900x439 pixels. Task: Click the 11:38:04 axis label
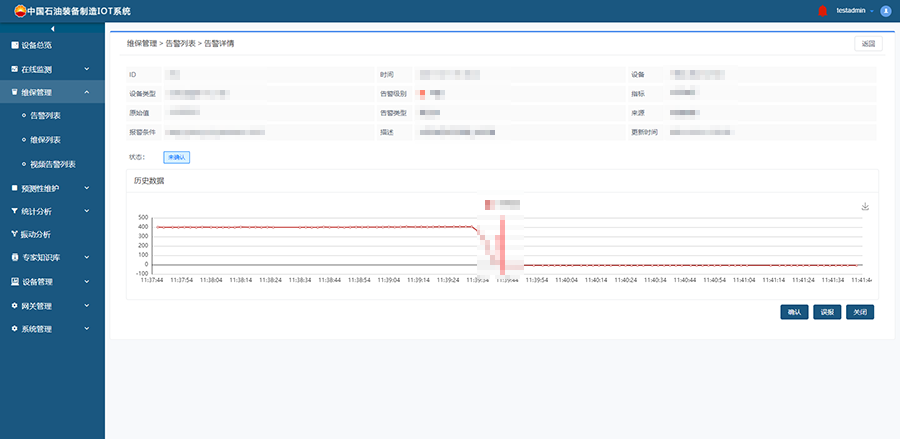(211, 280)
